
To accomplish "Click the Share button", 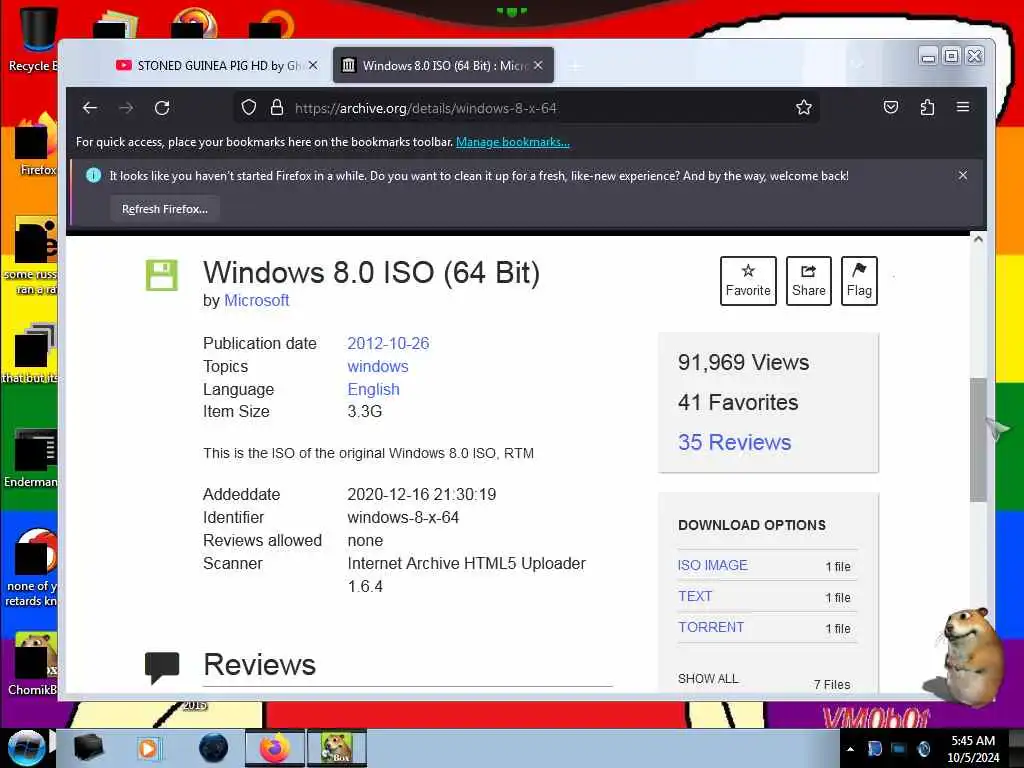I will [808, 281].
